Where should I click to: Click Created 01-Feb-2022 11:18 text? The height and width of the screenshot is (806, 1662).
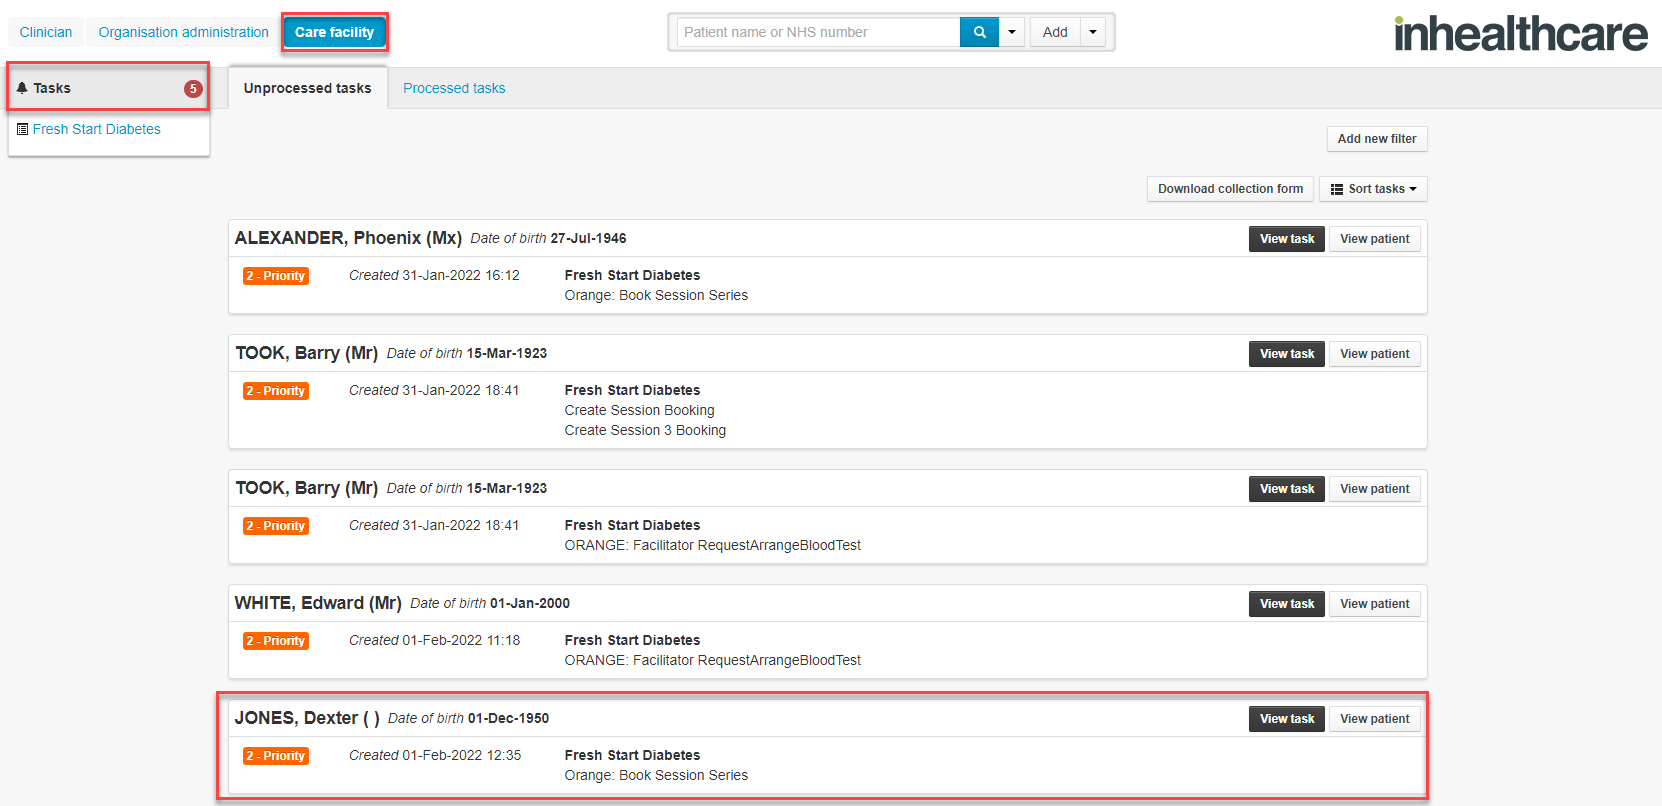pos(434,640)
